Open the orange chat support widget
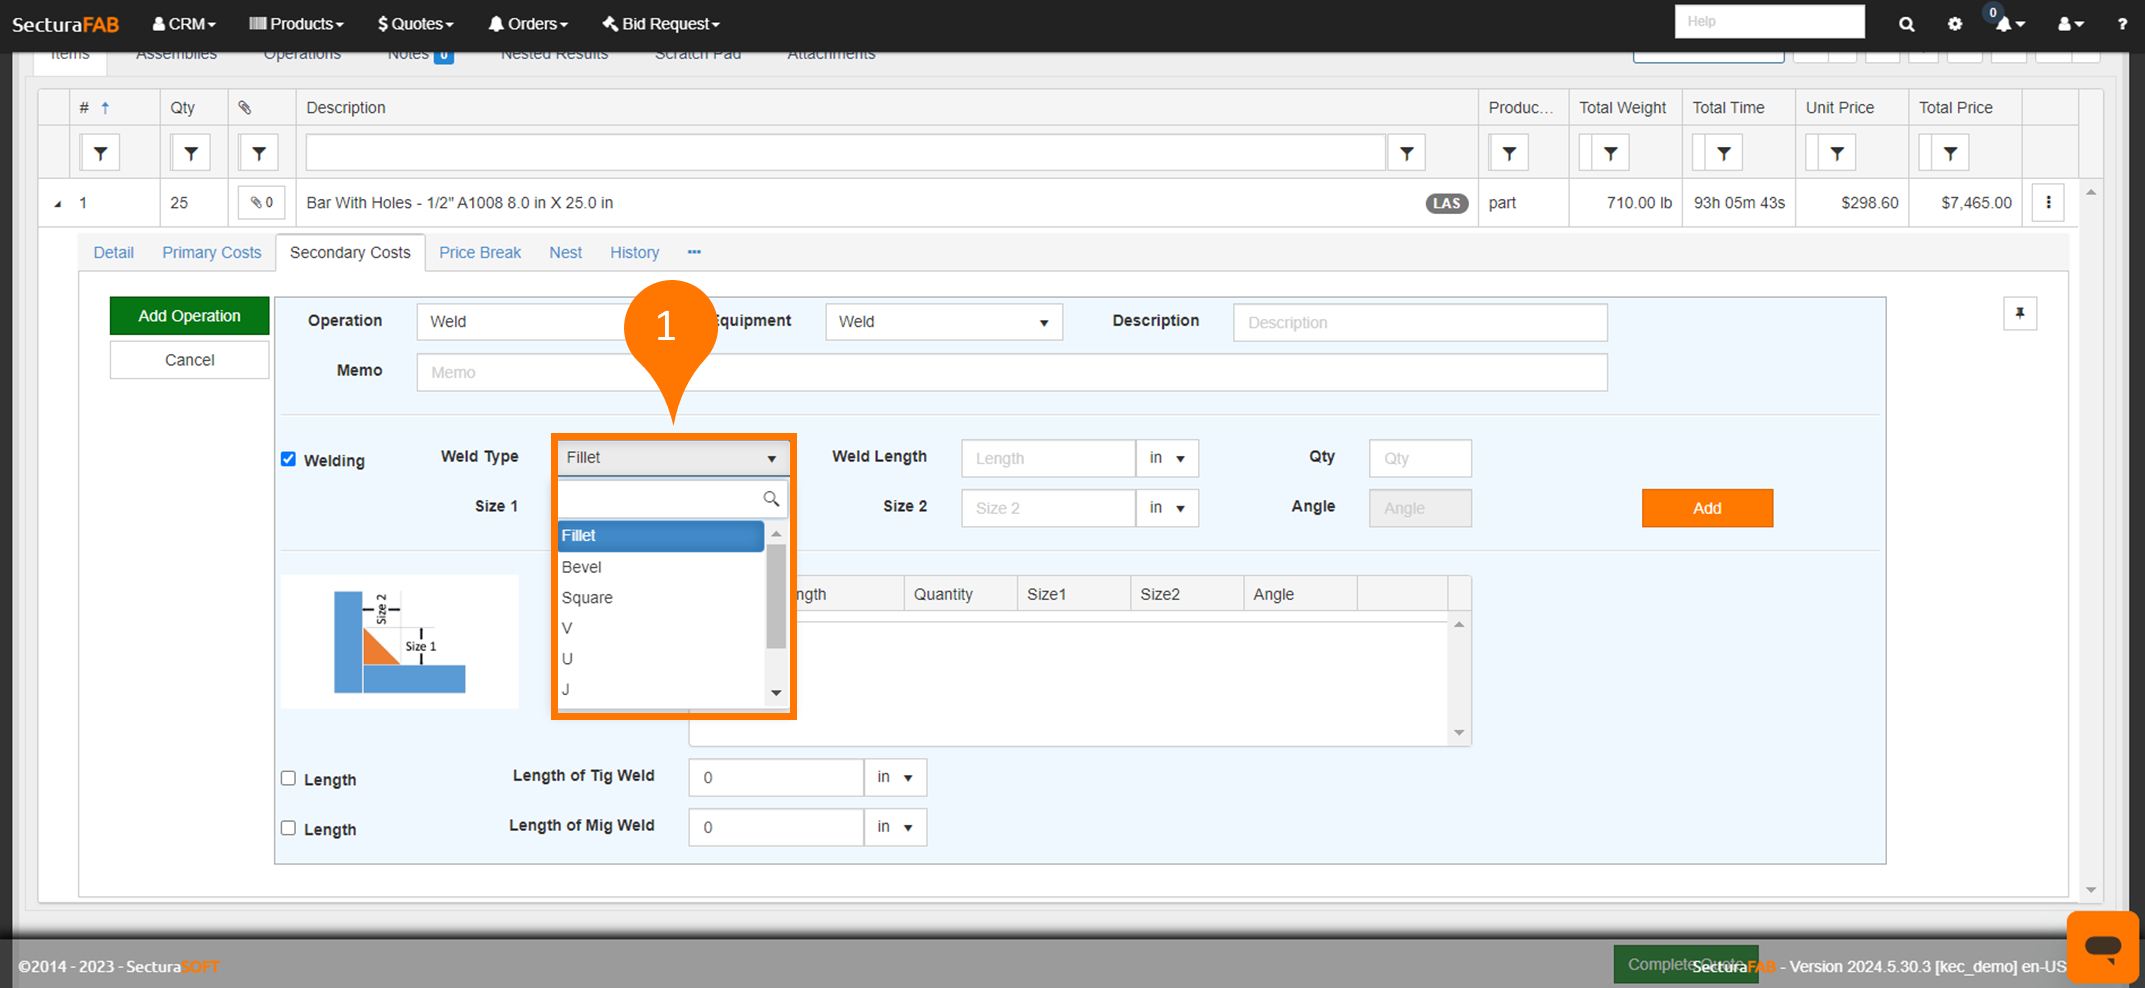Image resolution: width=2145 pixels, height=988 pixels. tap(2102, 946)
